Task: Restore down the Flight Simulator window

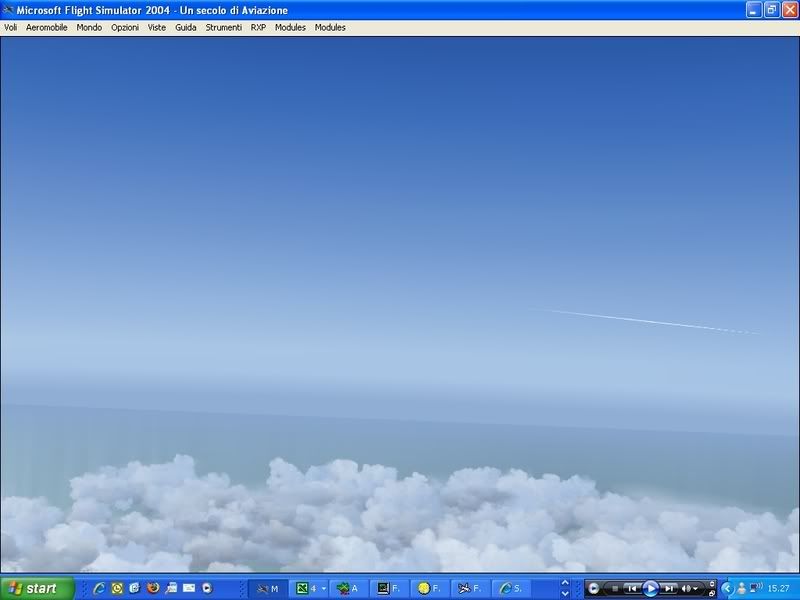Action: click(771, 10)
